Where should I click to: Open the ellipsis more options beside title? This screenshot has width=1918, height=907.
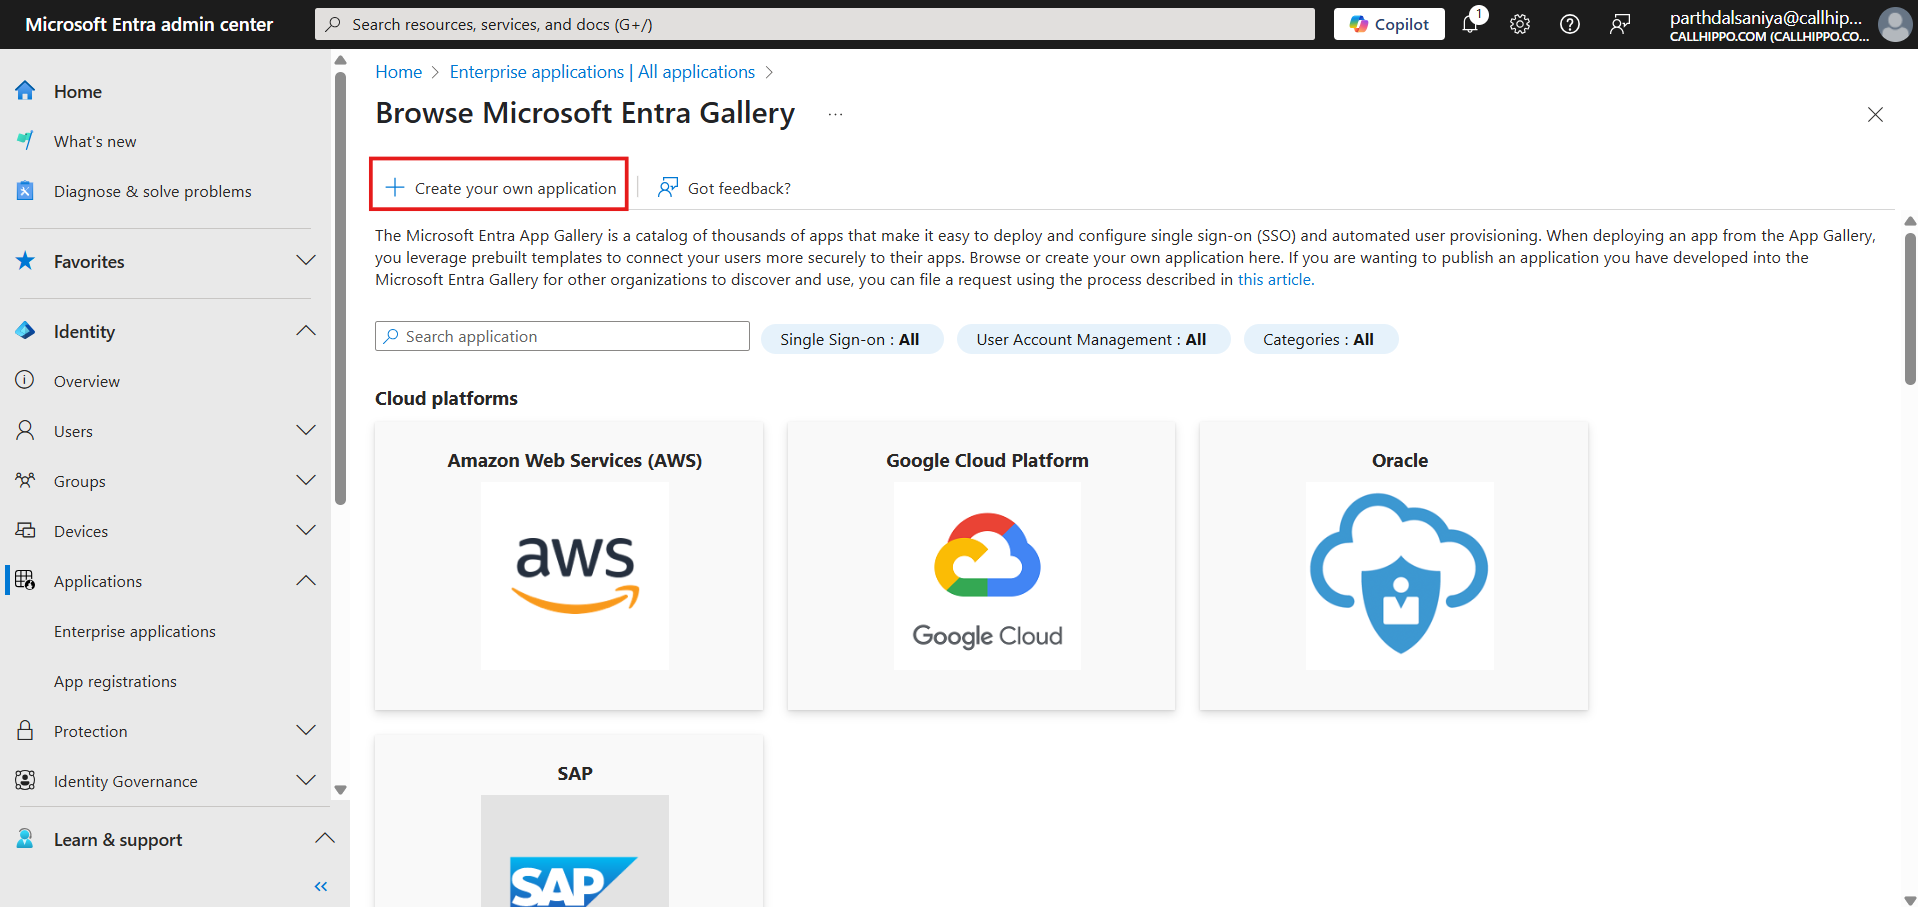[836, 114]
